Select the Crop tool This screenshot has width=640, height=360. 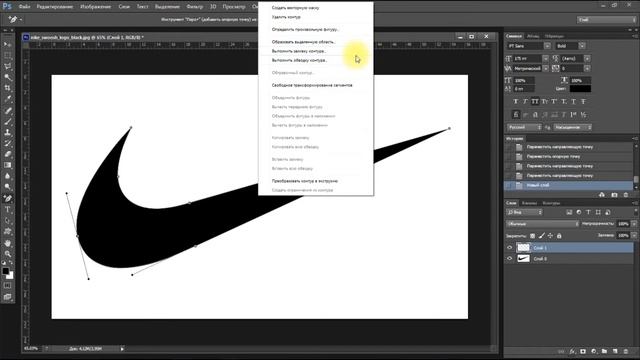click(x=8, y=88)
